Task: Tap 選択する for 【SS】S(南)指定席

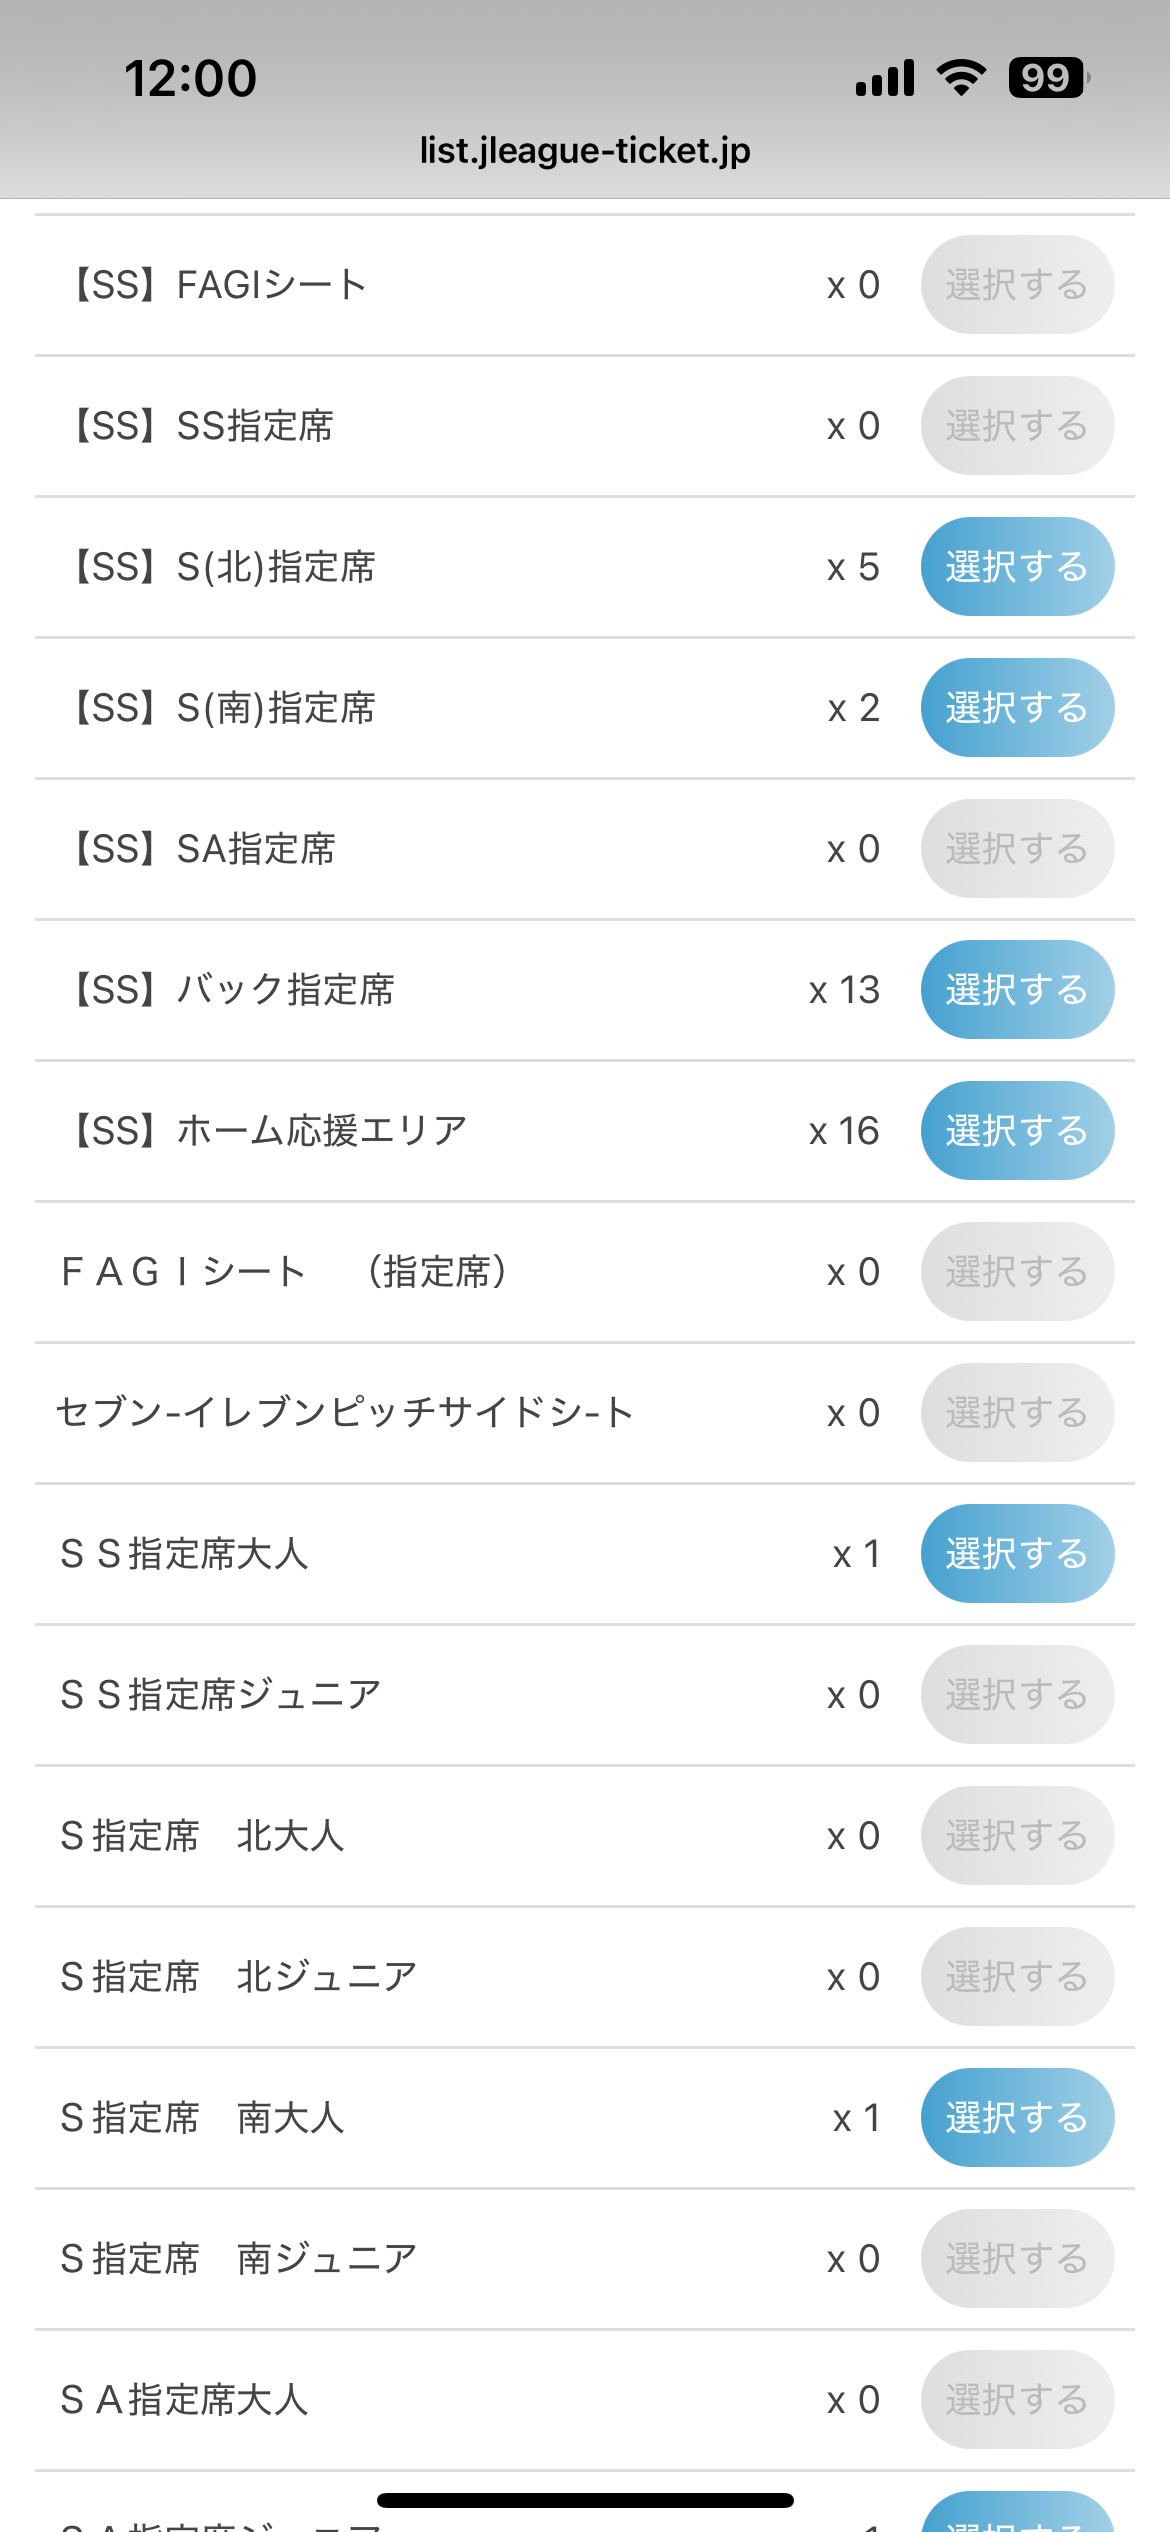Action: 1016,708
